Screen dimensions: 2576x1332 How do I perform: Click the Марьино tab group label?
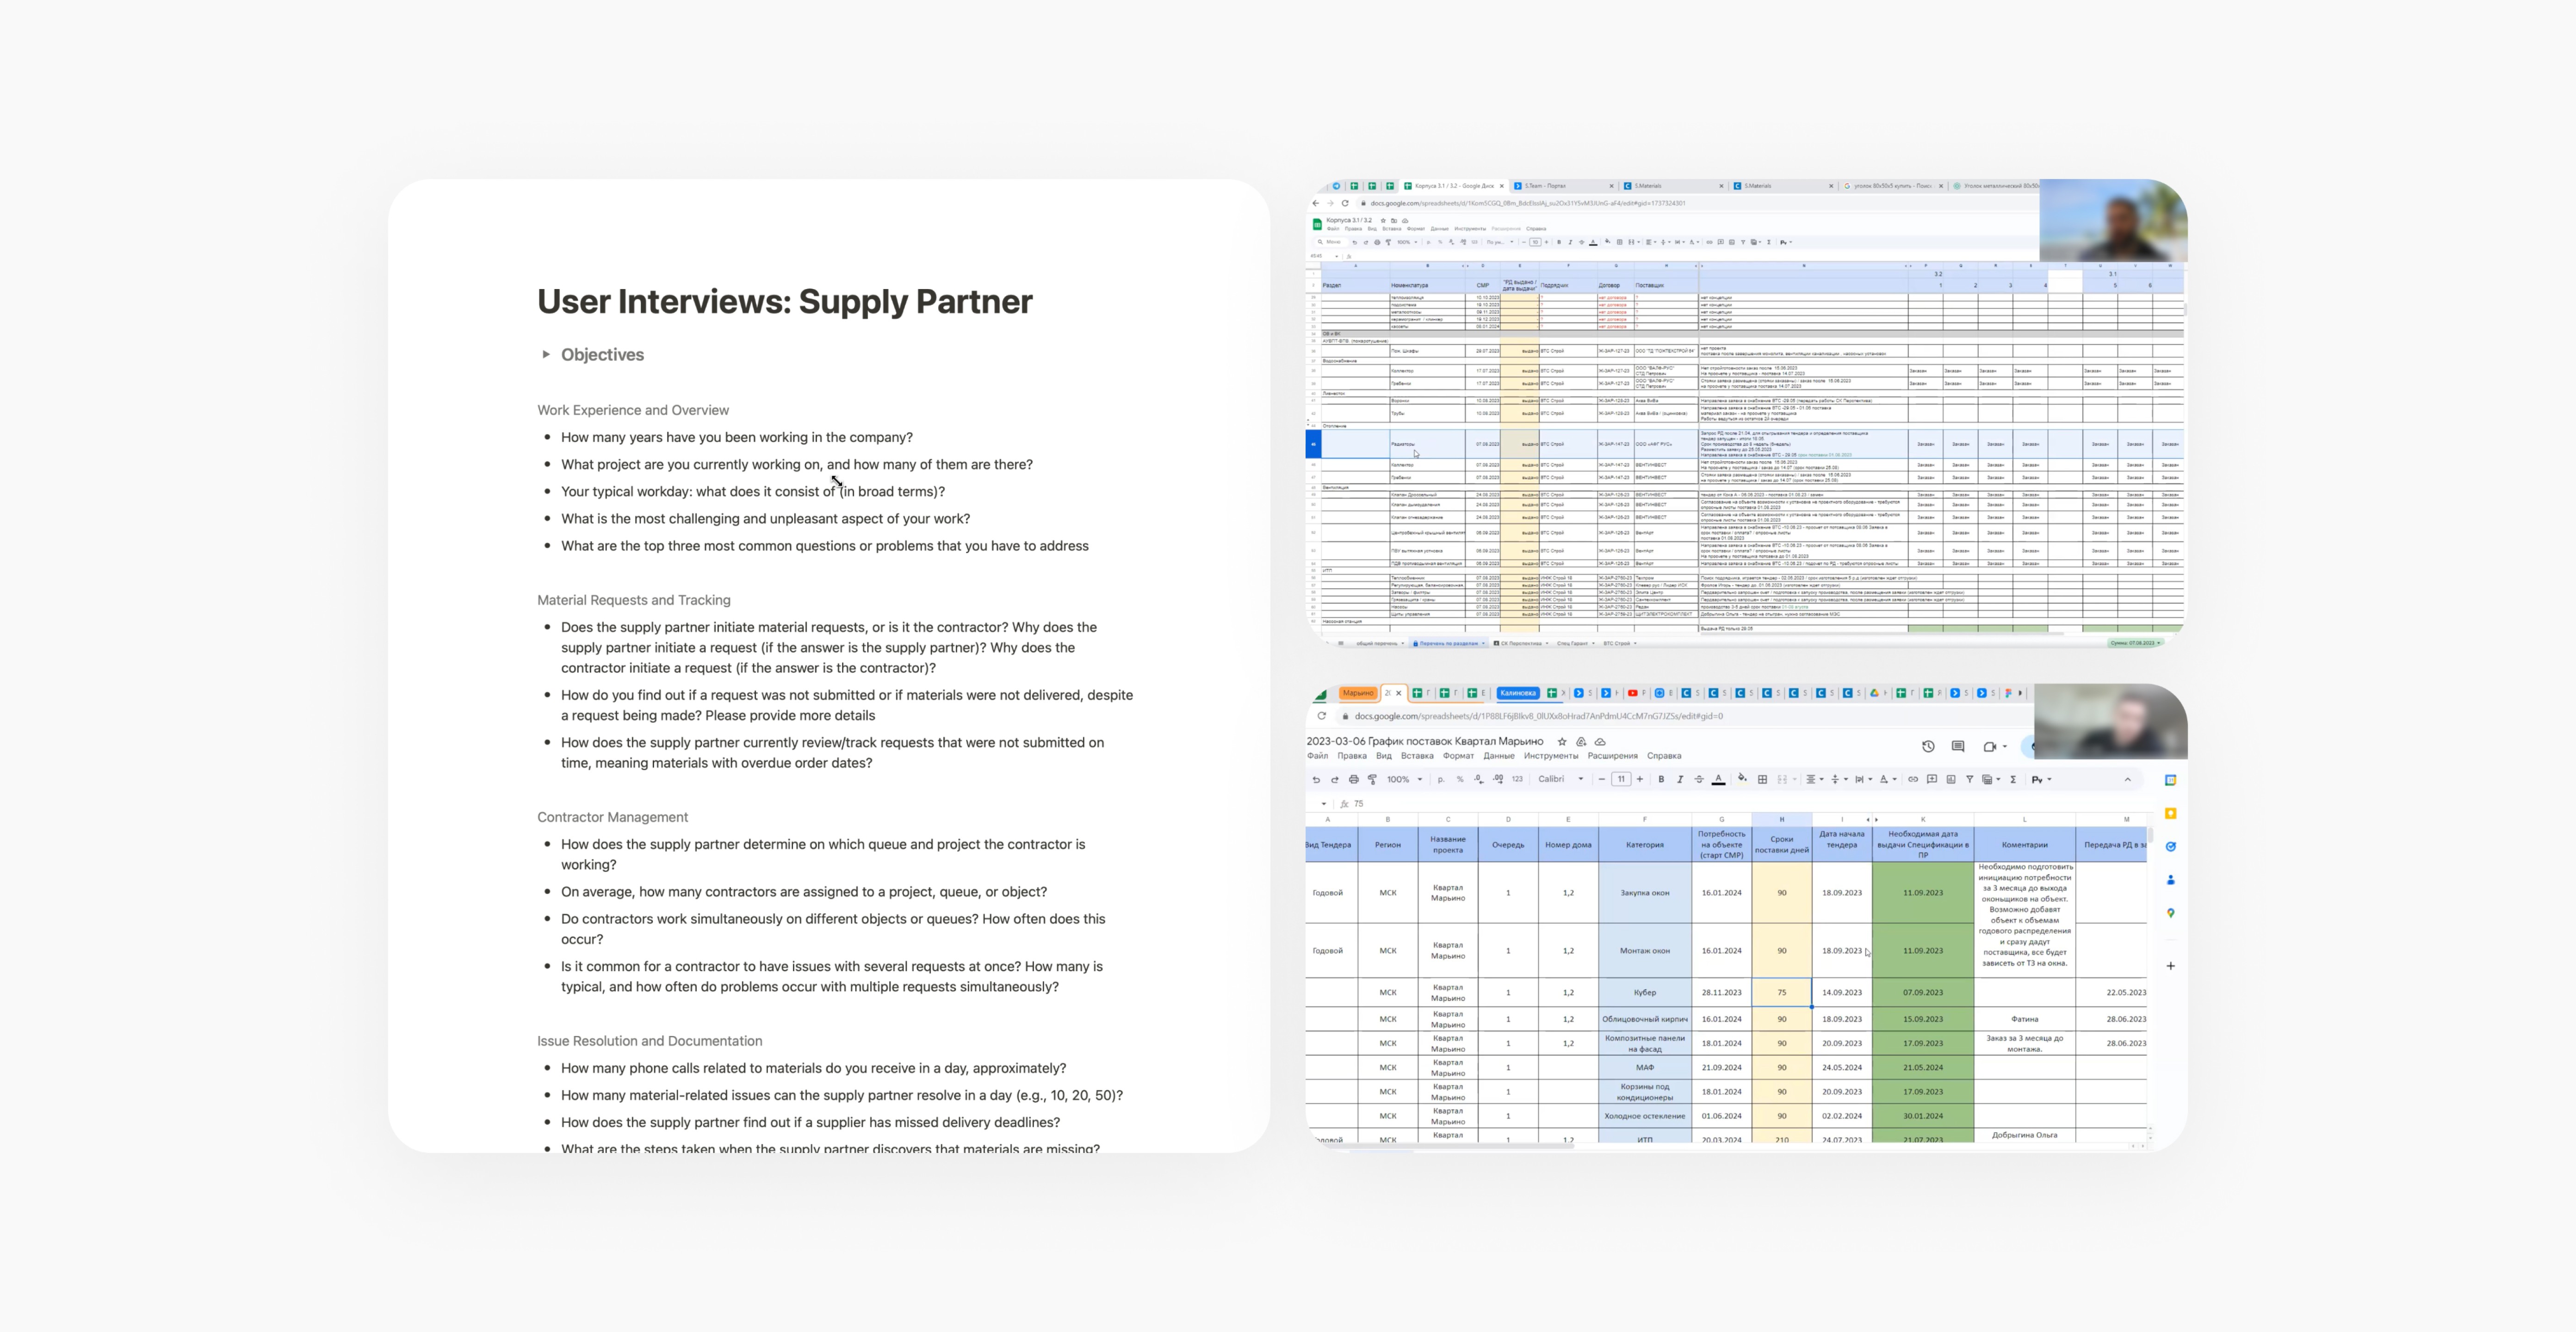pos(1358,693)
